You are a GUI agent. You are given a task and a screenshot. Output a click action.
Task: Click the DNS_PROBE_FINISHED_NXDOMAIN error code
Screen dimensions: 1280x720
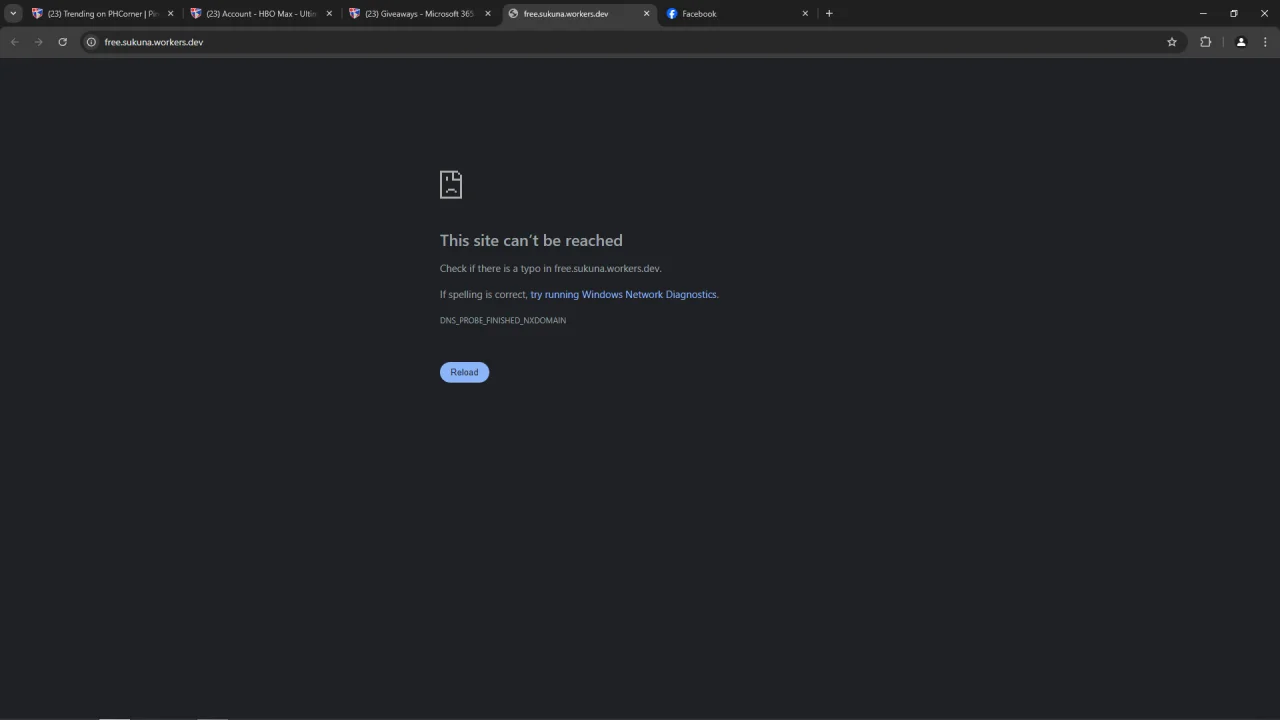tap(503, 321)
